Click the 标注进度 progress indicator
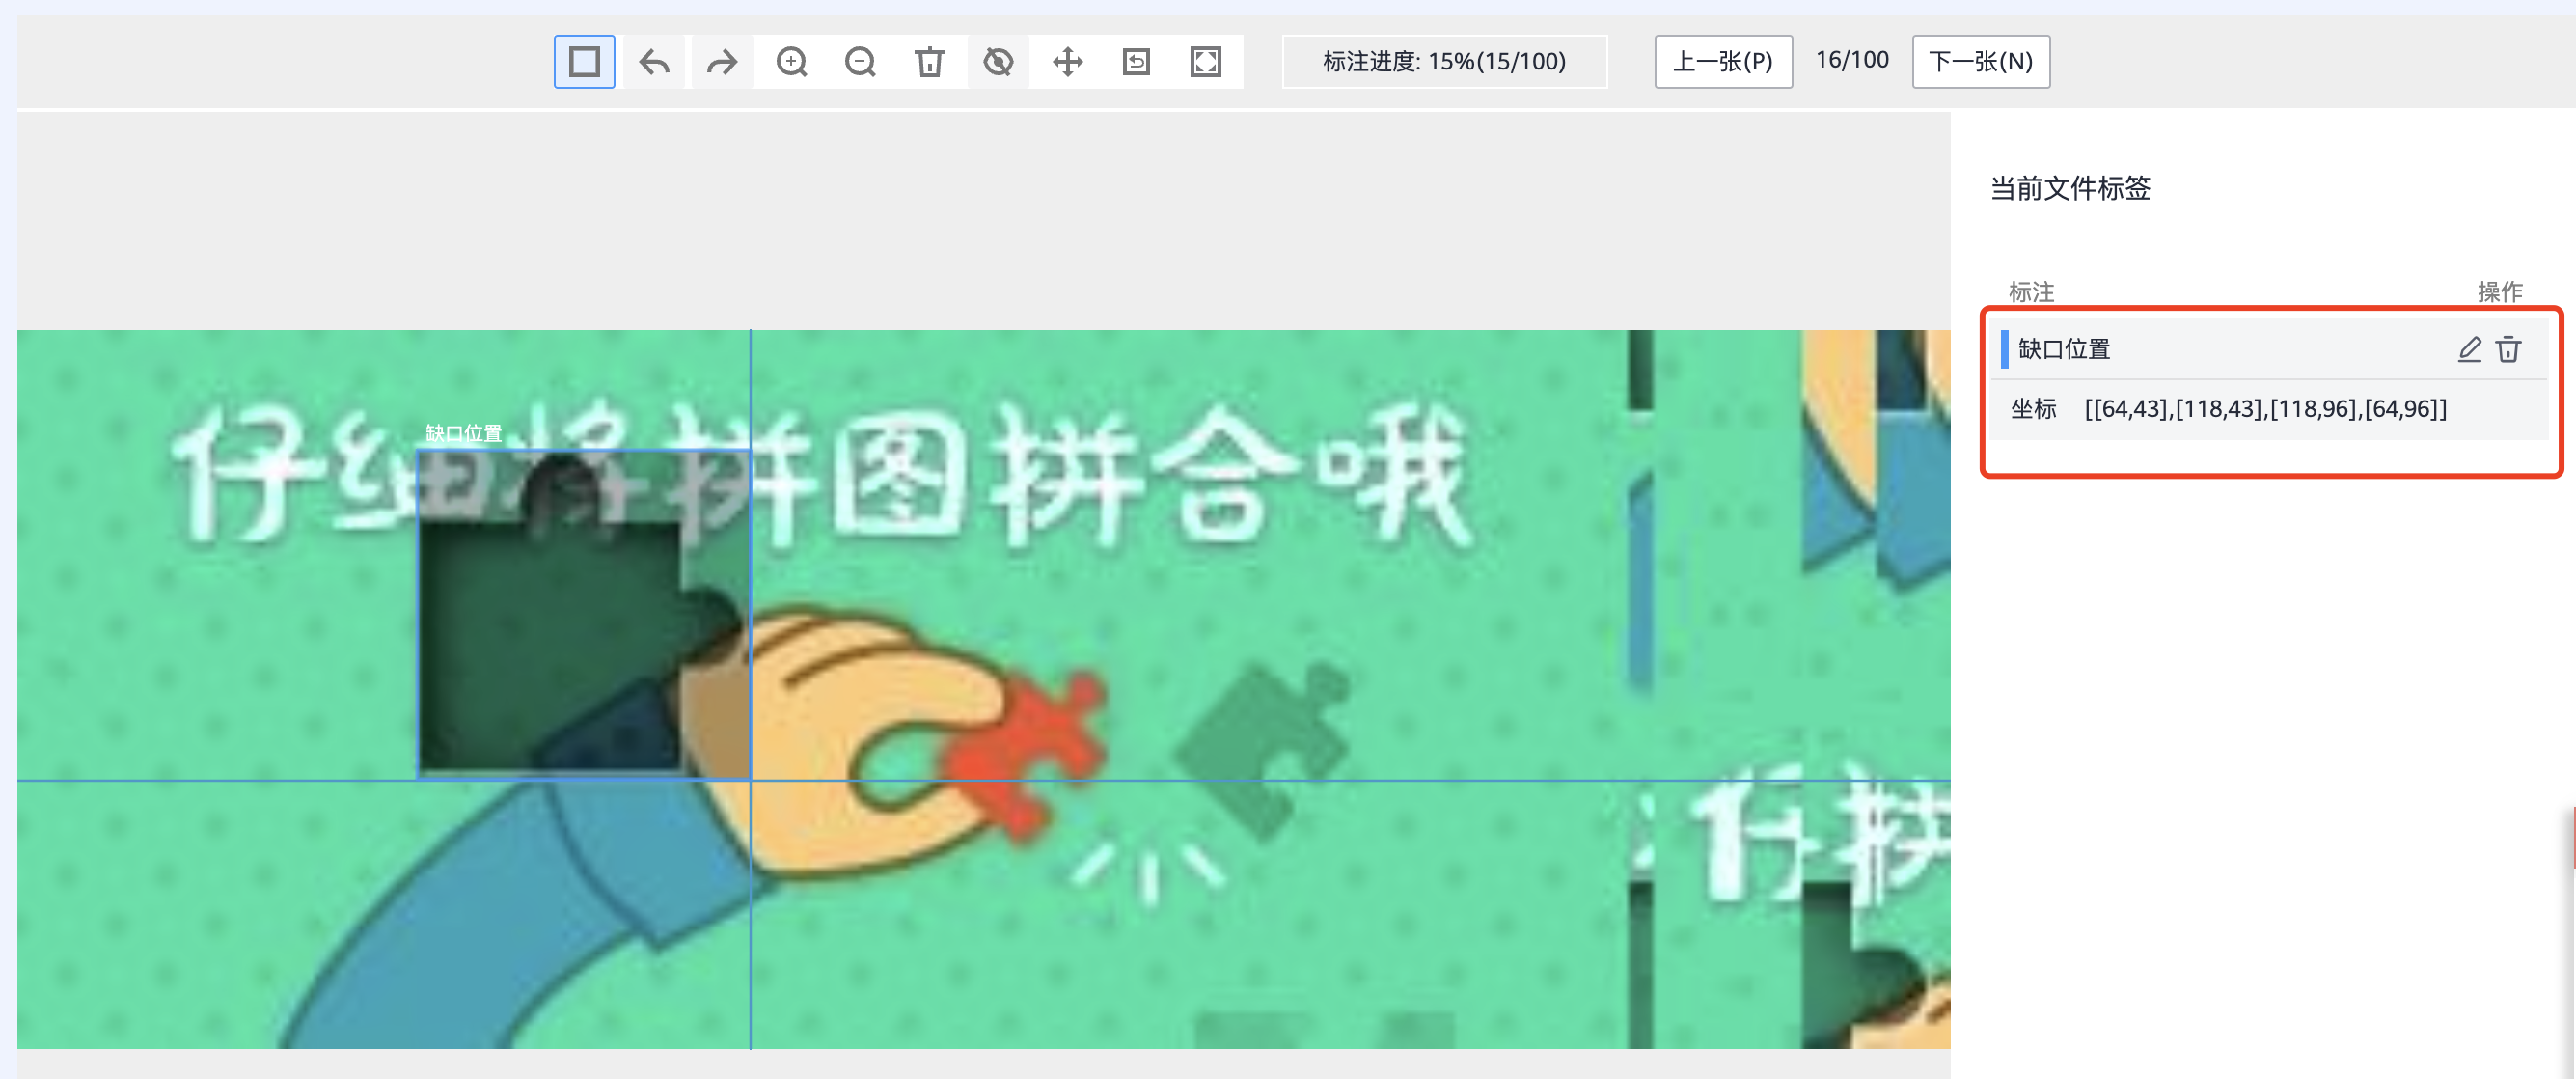Image resolution: width=2576 pixels, height=1079 pixels. click(x=1443, y=62)
